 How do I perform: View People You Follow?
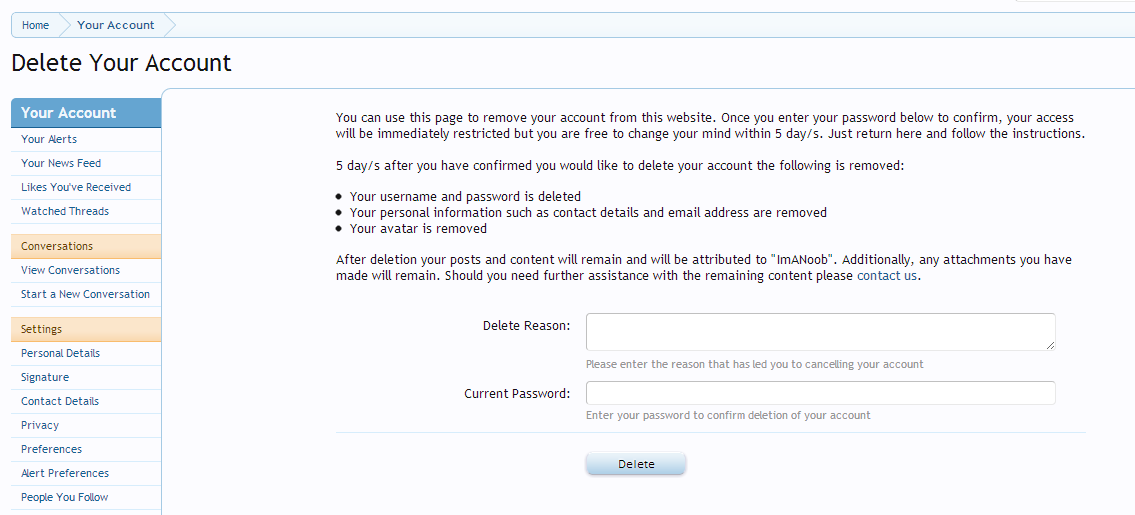[x=65, y=497]
